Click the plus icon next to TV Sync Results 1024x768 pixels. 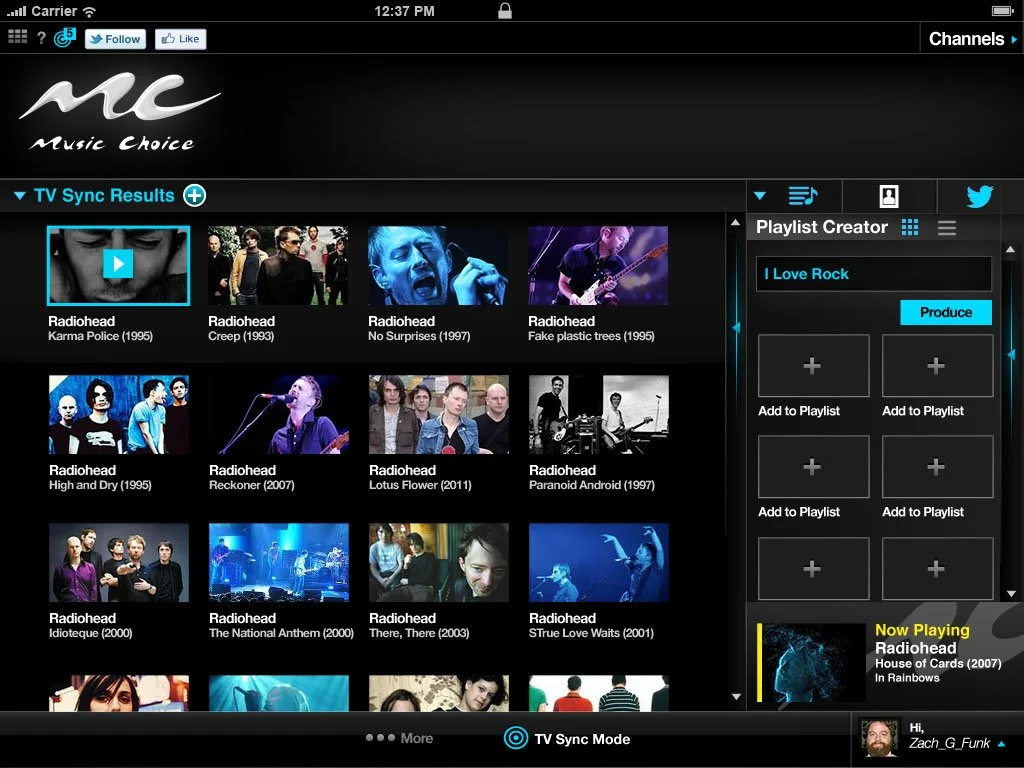(195, 195)
